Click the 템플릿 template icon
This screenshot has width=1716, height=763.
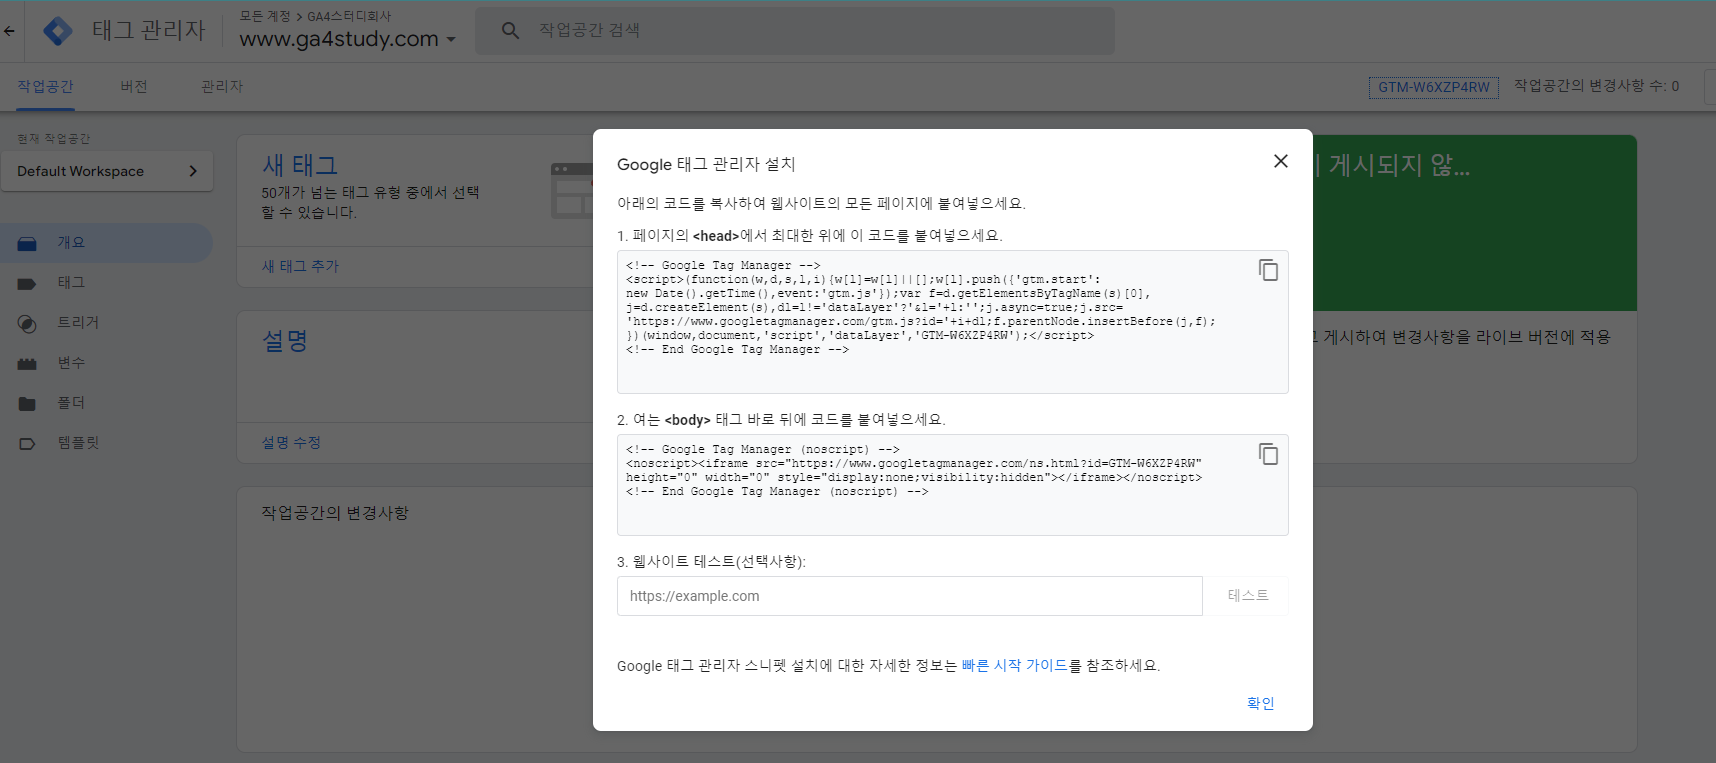point(27,443)
